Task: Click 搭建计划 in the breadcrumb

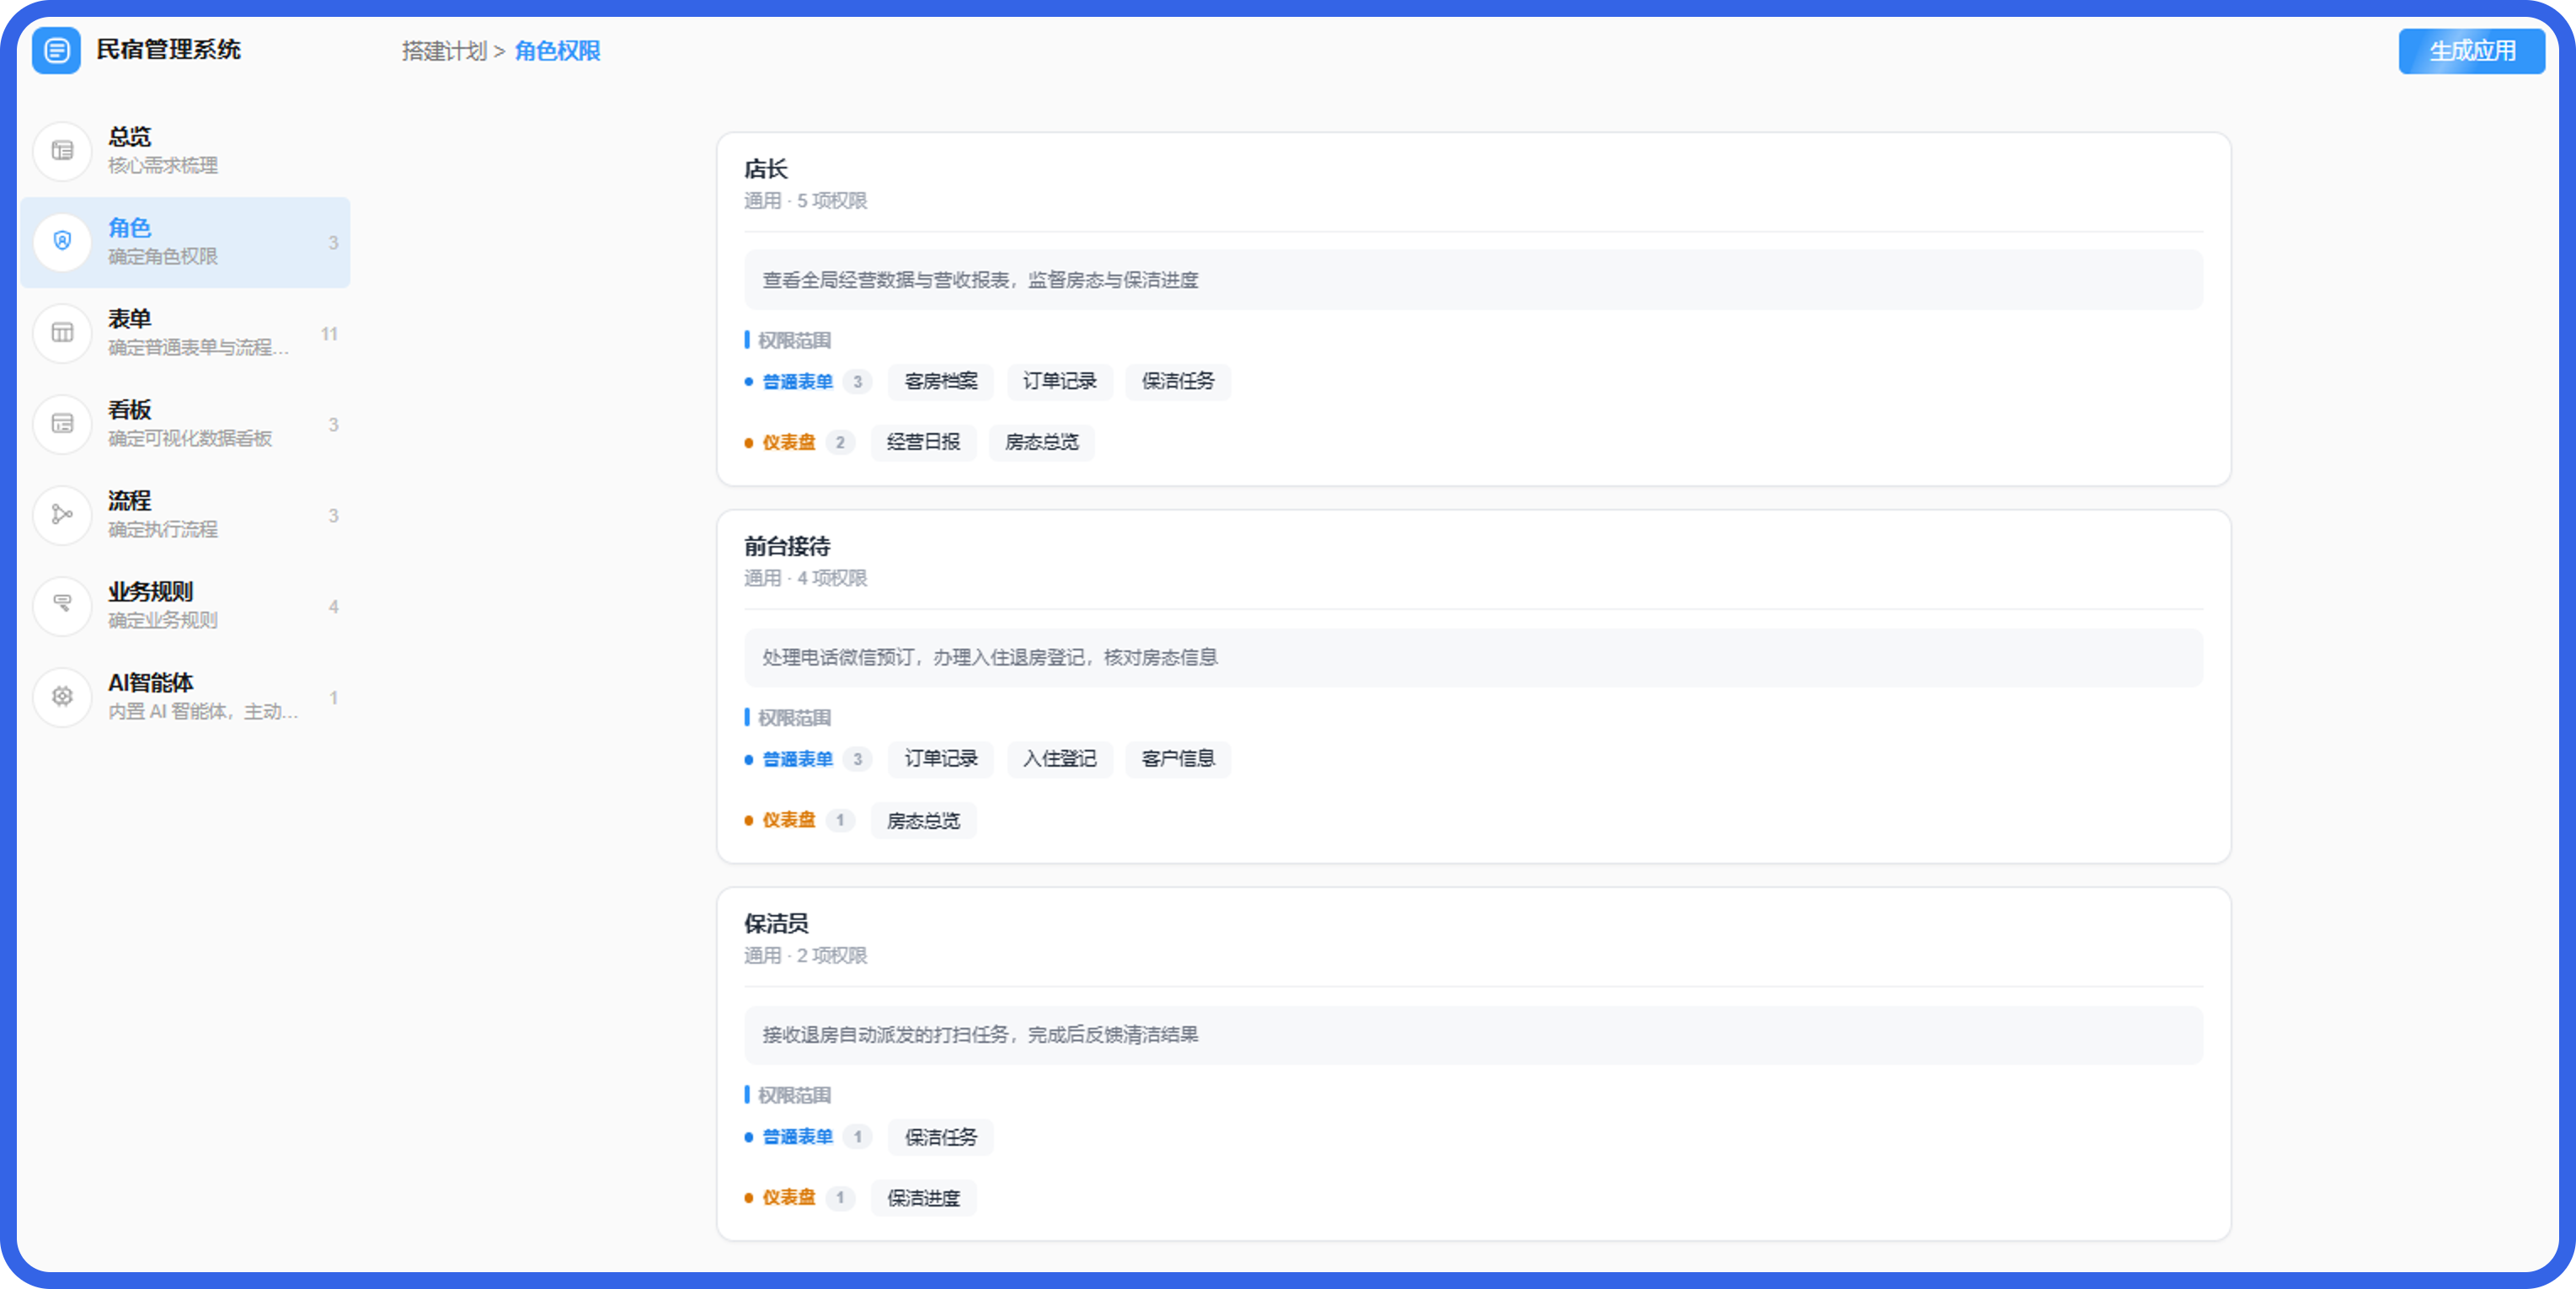Action: click(x=444, y=51)
